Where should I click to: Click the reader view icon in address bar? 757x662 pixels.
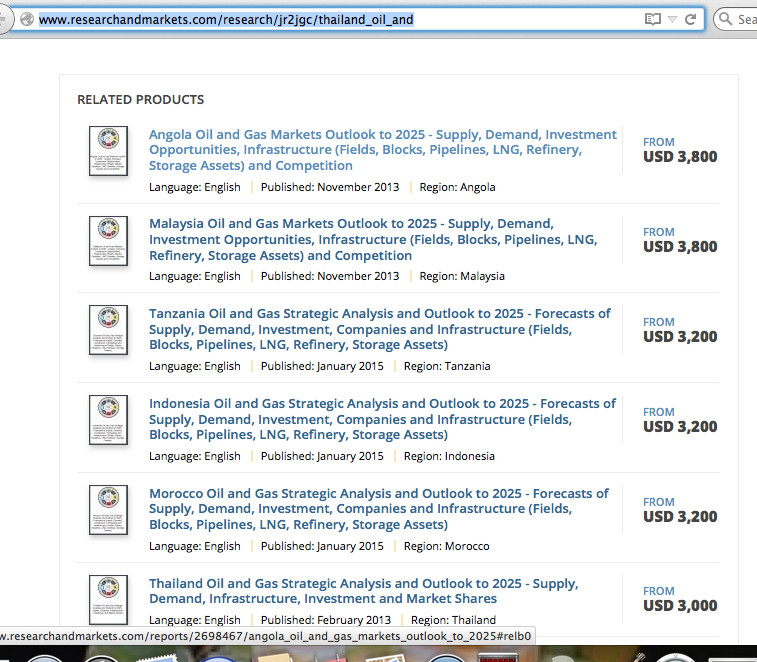click(653, 19)
